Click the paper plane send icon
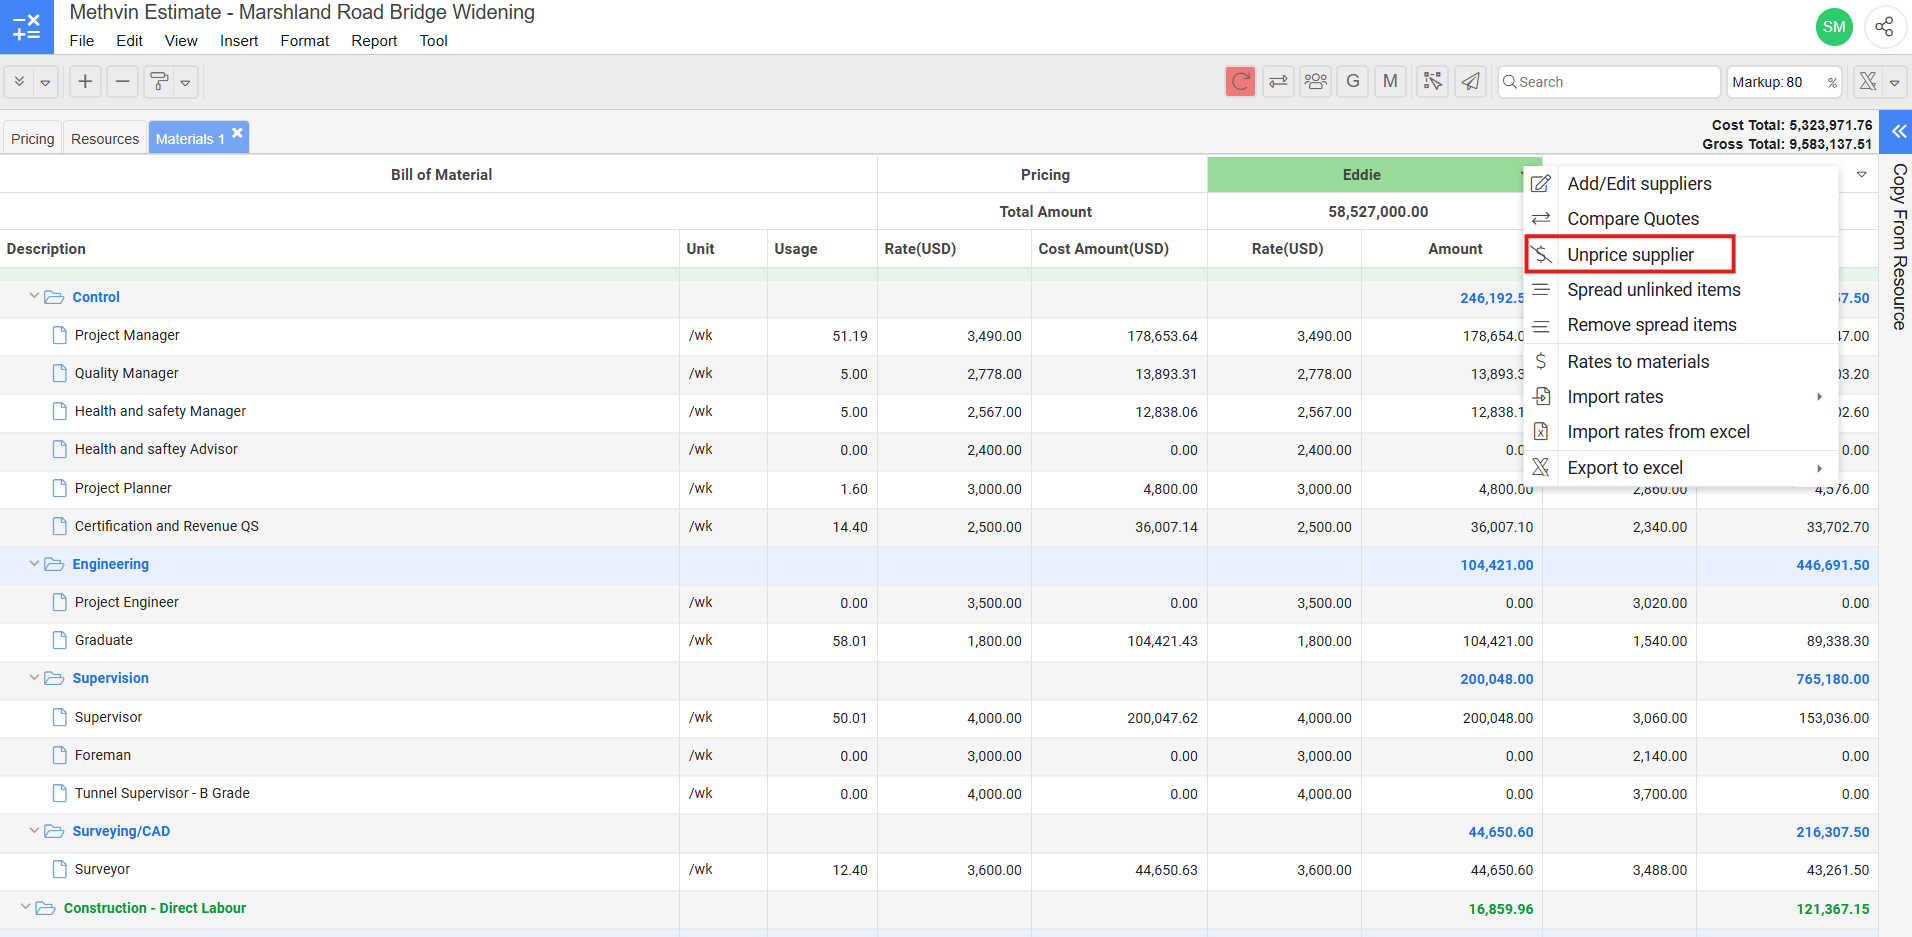This screenshot has height=937, width=1912. (1470, 82)
